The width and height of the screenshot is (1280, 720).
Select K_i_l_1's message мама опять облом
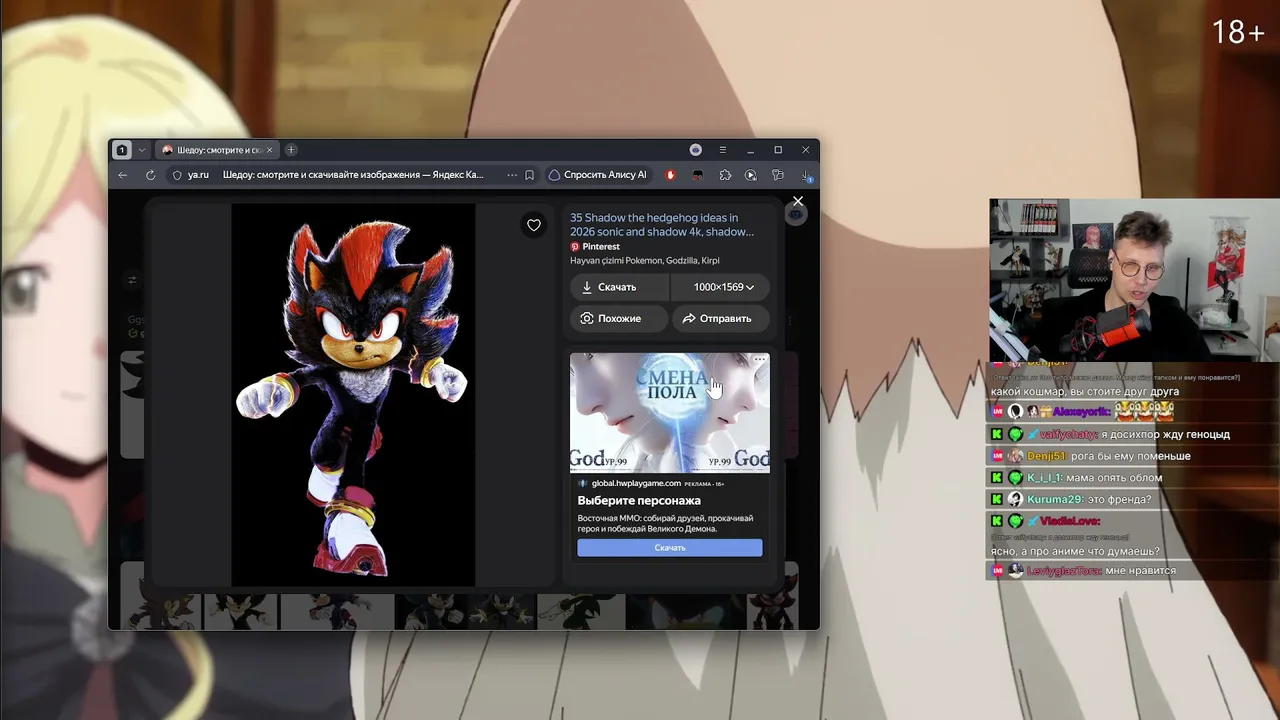[x=1116, y=477]
